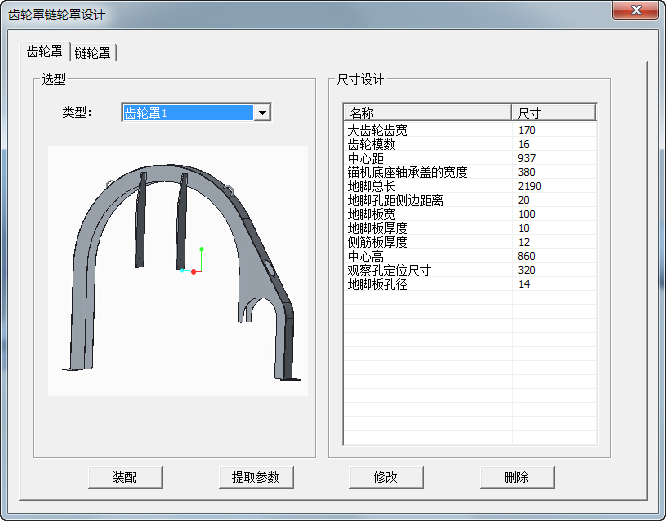
Task: Select the 观察孔定位尺寸 row
Action: click(389, 271)
